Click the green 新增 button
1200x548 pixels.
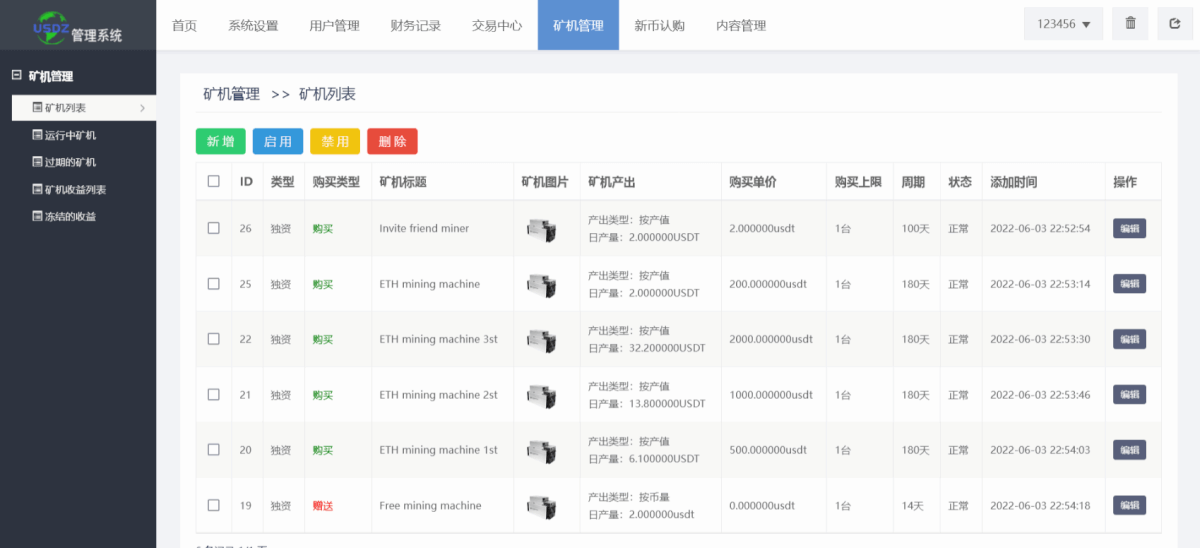click(220, 142)
